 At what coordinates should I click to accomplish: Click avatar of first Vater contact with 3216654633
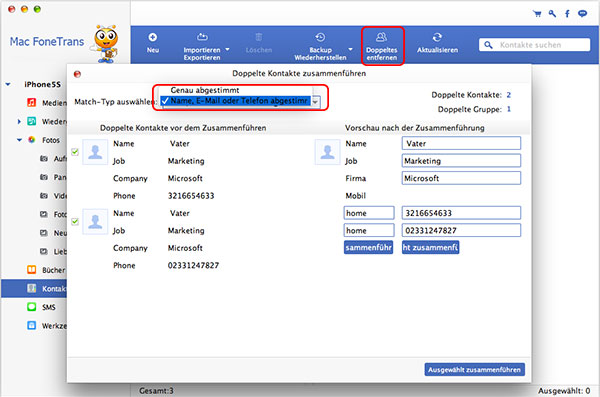pyautogui.click(x=95, y=152)
